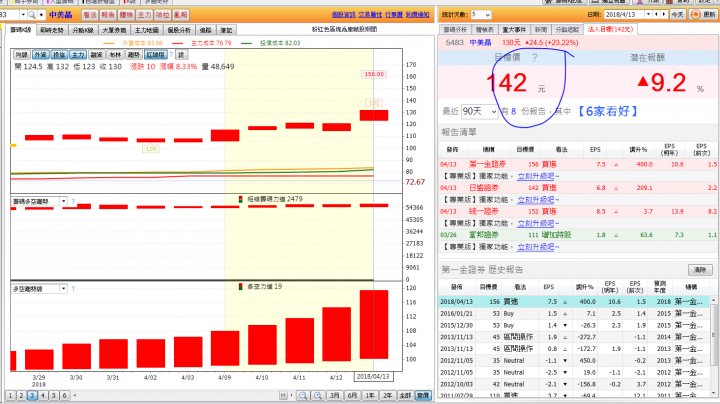The width and height of the screenshot is (720, 404).
Task: Set chart range to 6月
Action: (x=352, y=395)
